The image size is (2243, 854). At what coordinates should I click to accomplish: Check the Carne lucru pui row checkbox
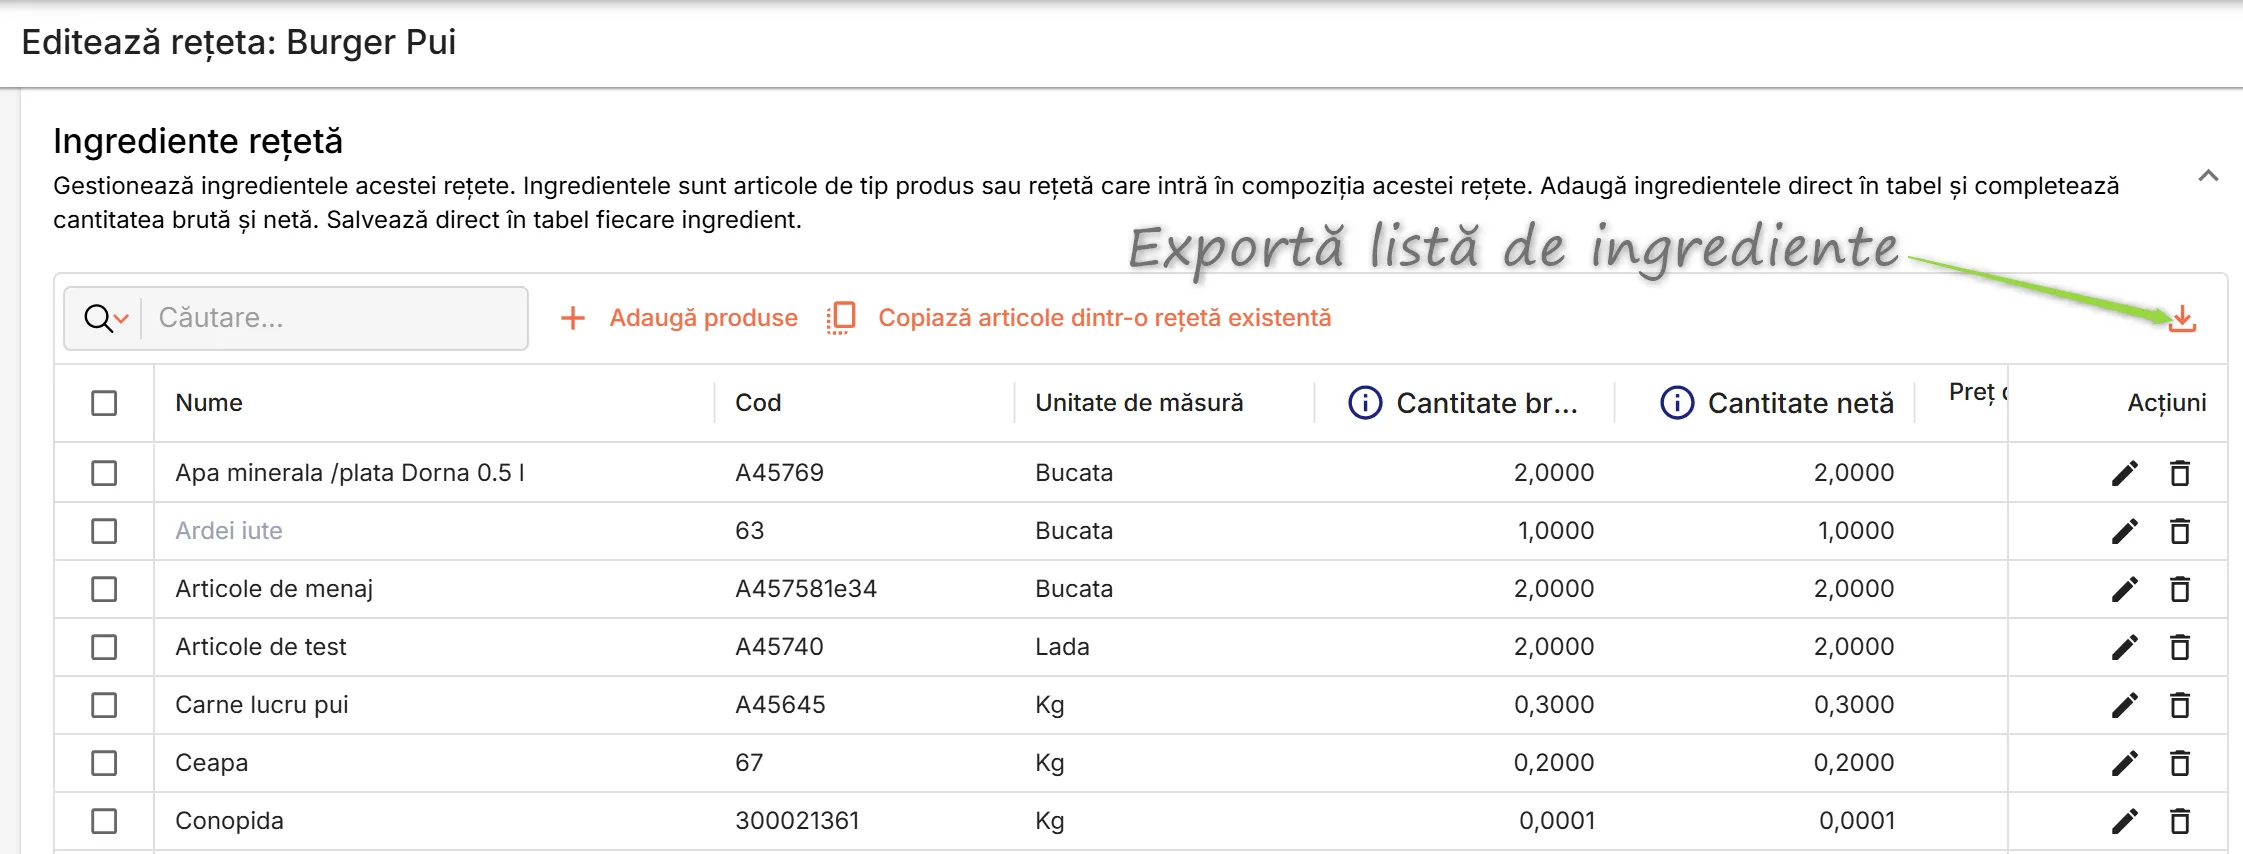(104, 705)
